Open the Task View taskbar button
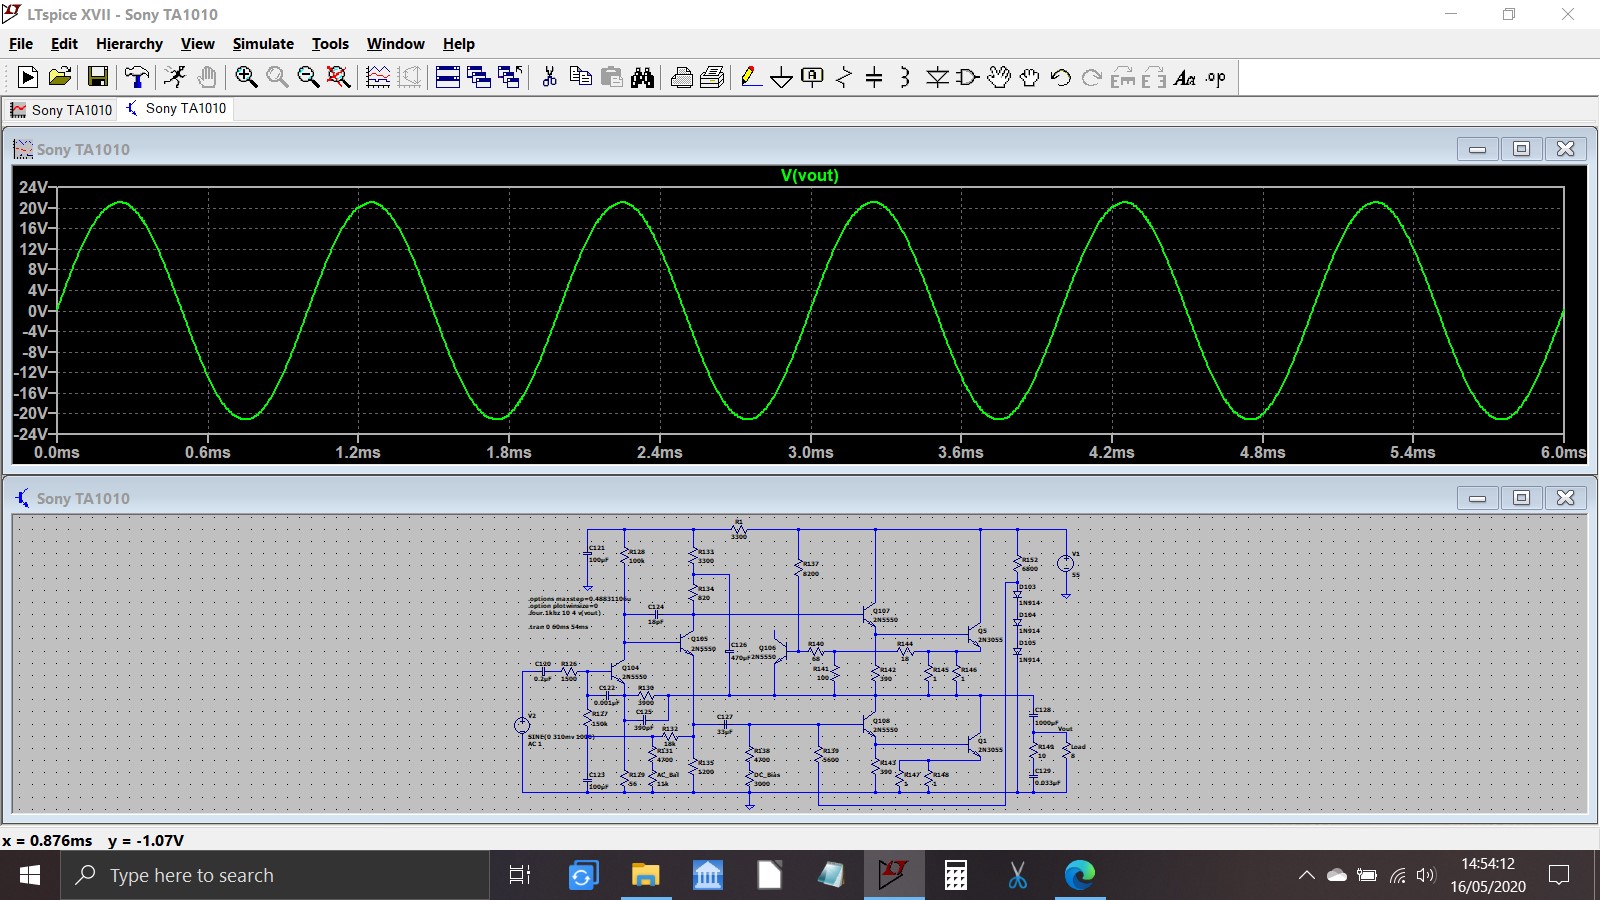Image resolution: width=1600 pixels, height=900 pixels. (x=520, y=876)
